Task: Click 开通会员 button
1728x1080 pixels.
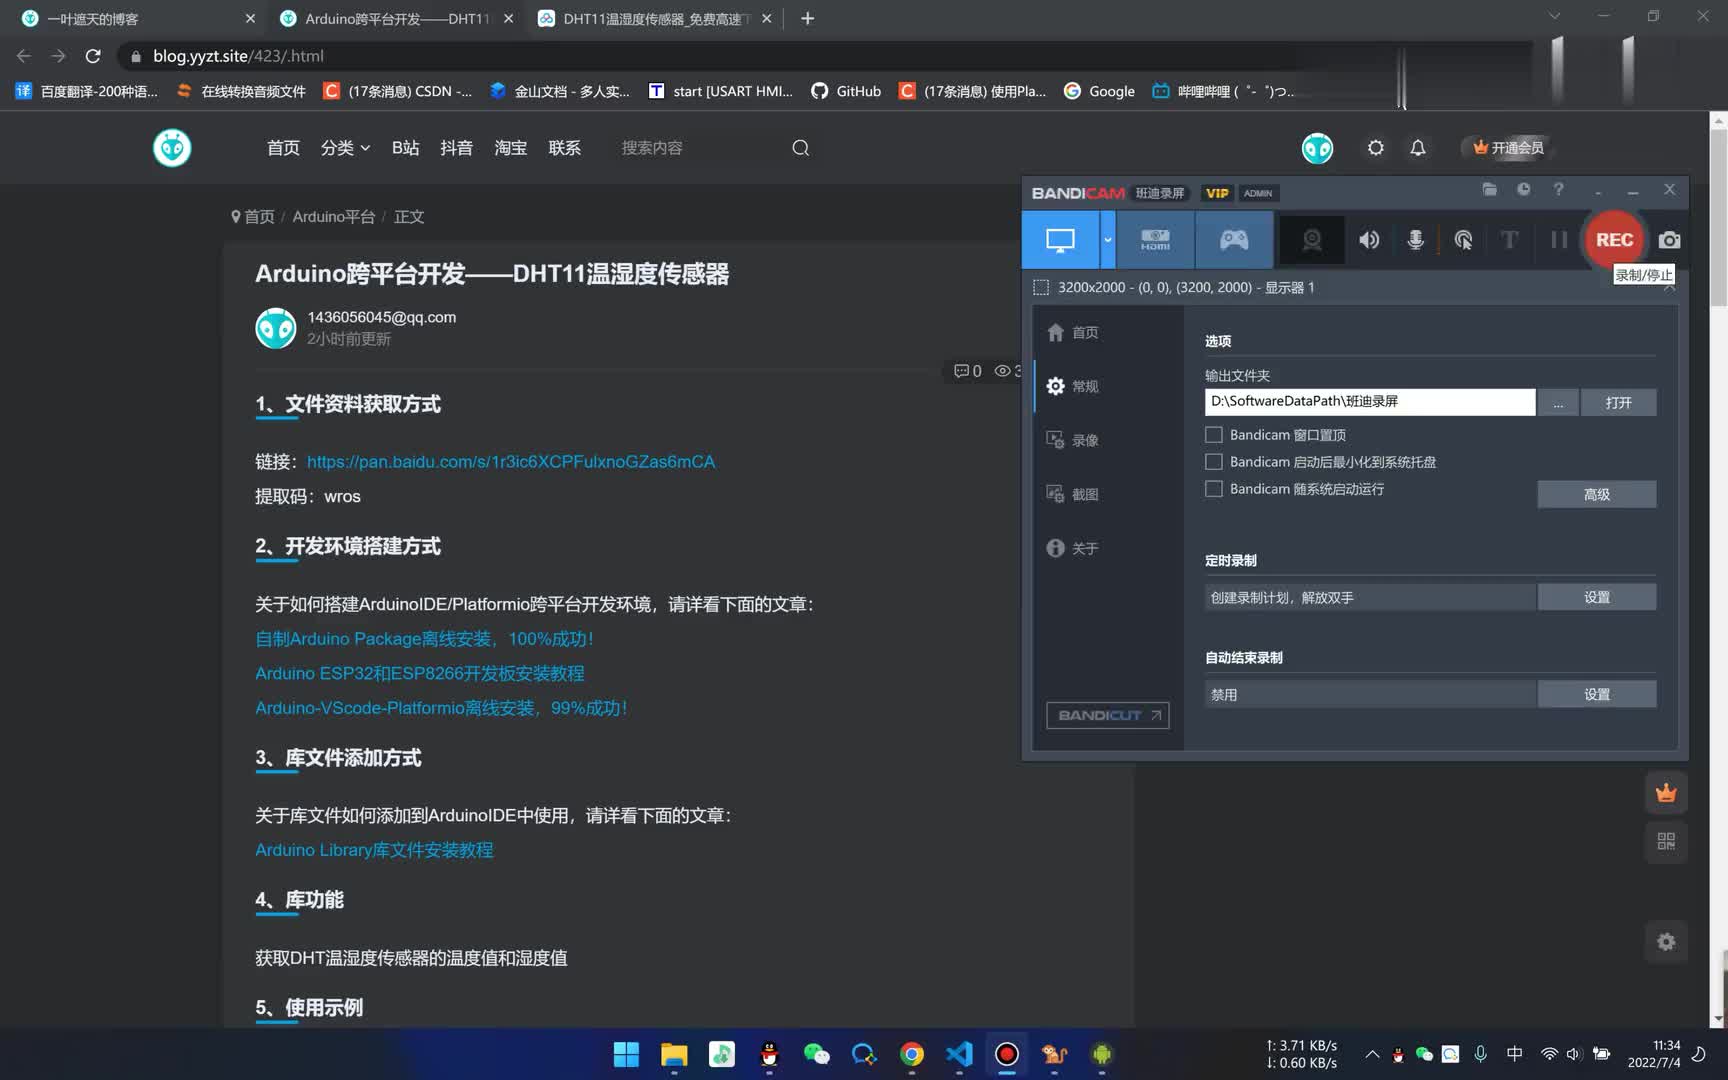Action: pyautogui.click(x=1508, y=148)
